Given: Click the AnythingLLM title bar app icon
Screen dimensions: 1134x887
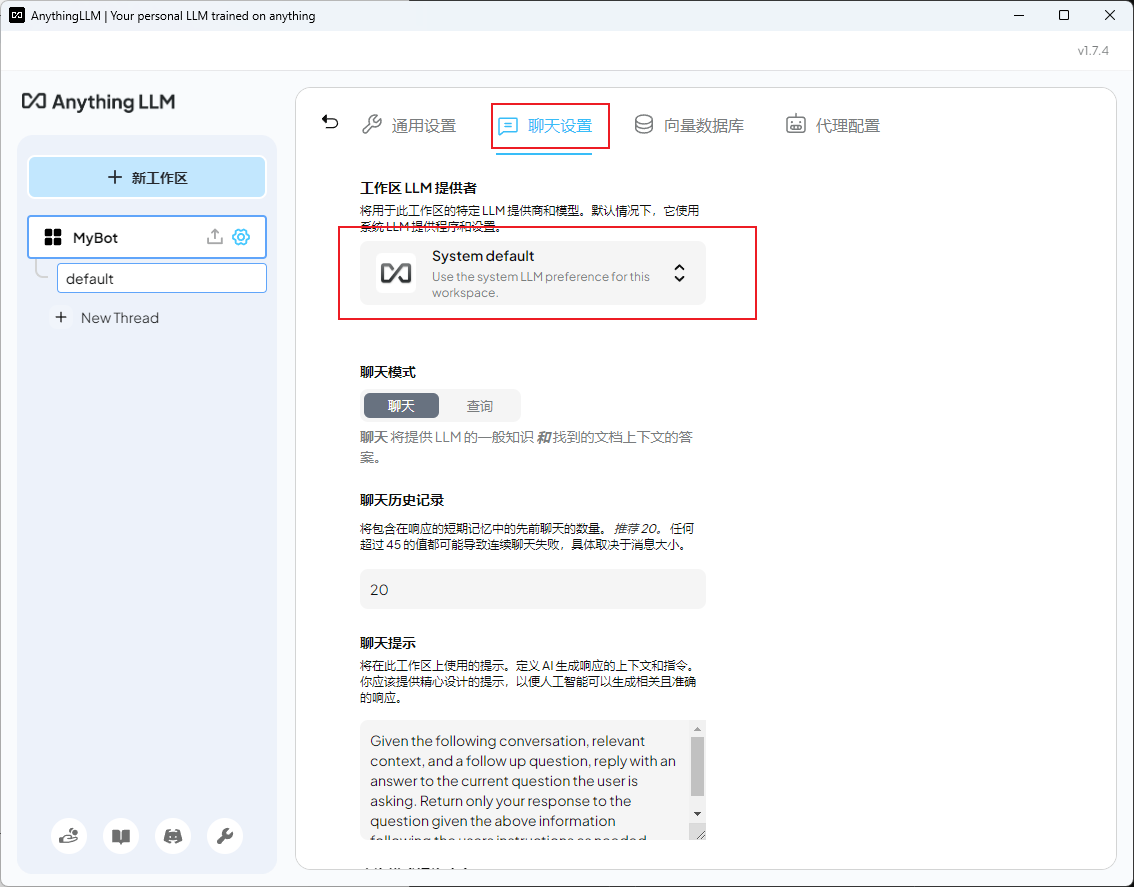Looking at the screenshot, I should pyautogui.click(x=17, y=15).
